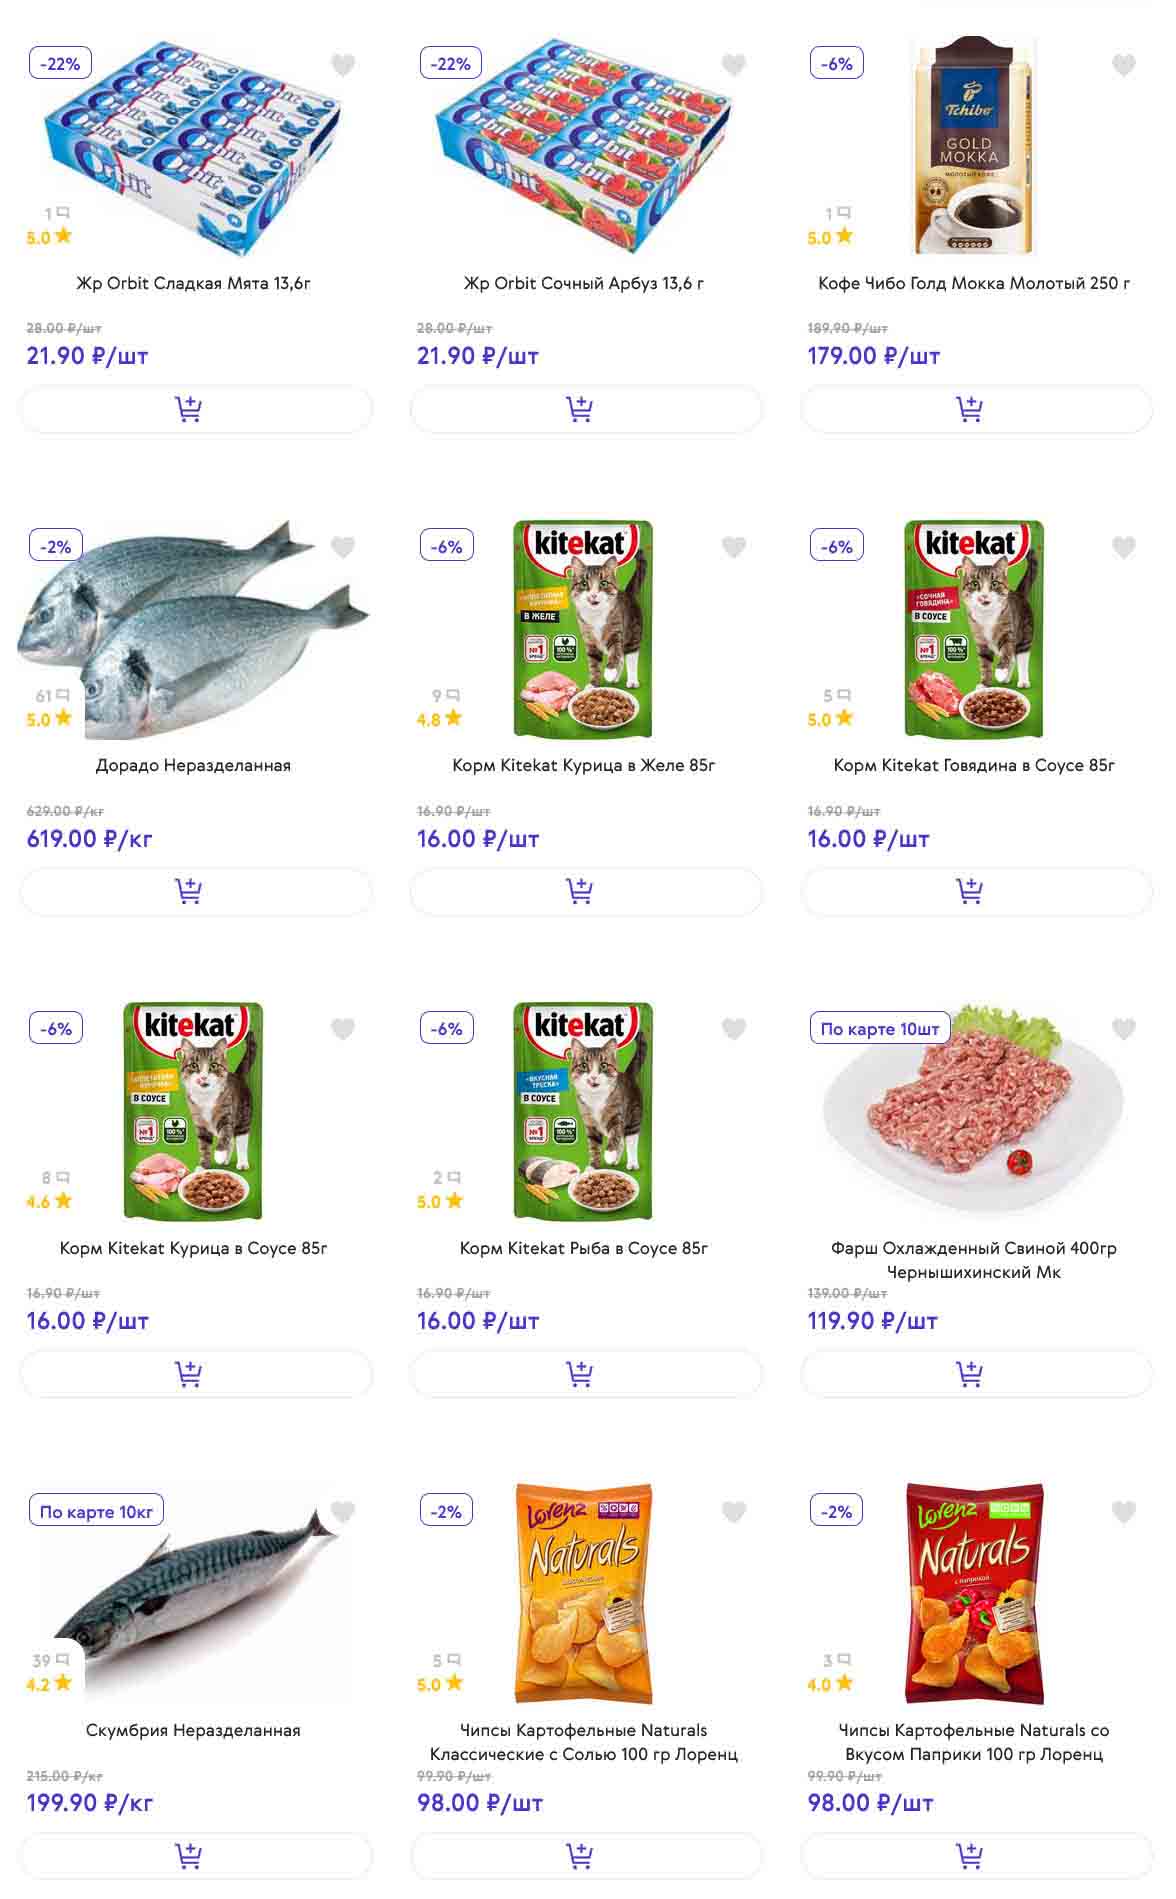The image size is (1176, 1899).
Task: Open the Кофе Чибо Голд Мокка title link
Action: [x=974, y=283]
